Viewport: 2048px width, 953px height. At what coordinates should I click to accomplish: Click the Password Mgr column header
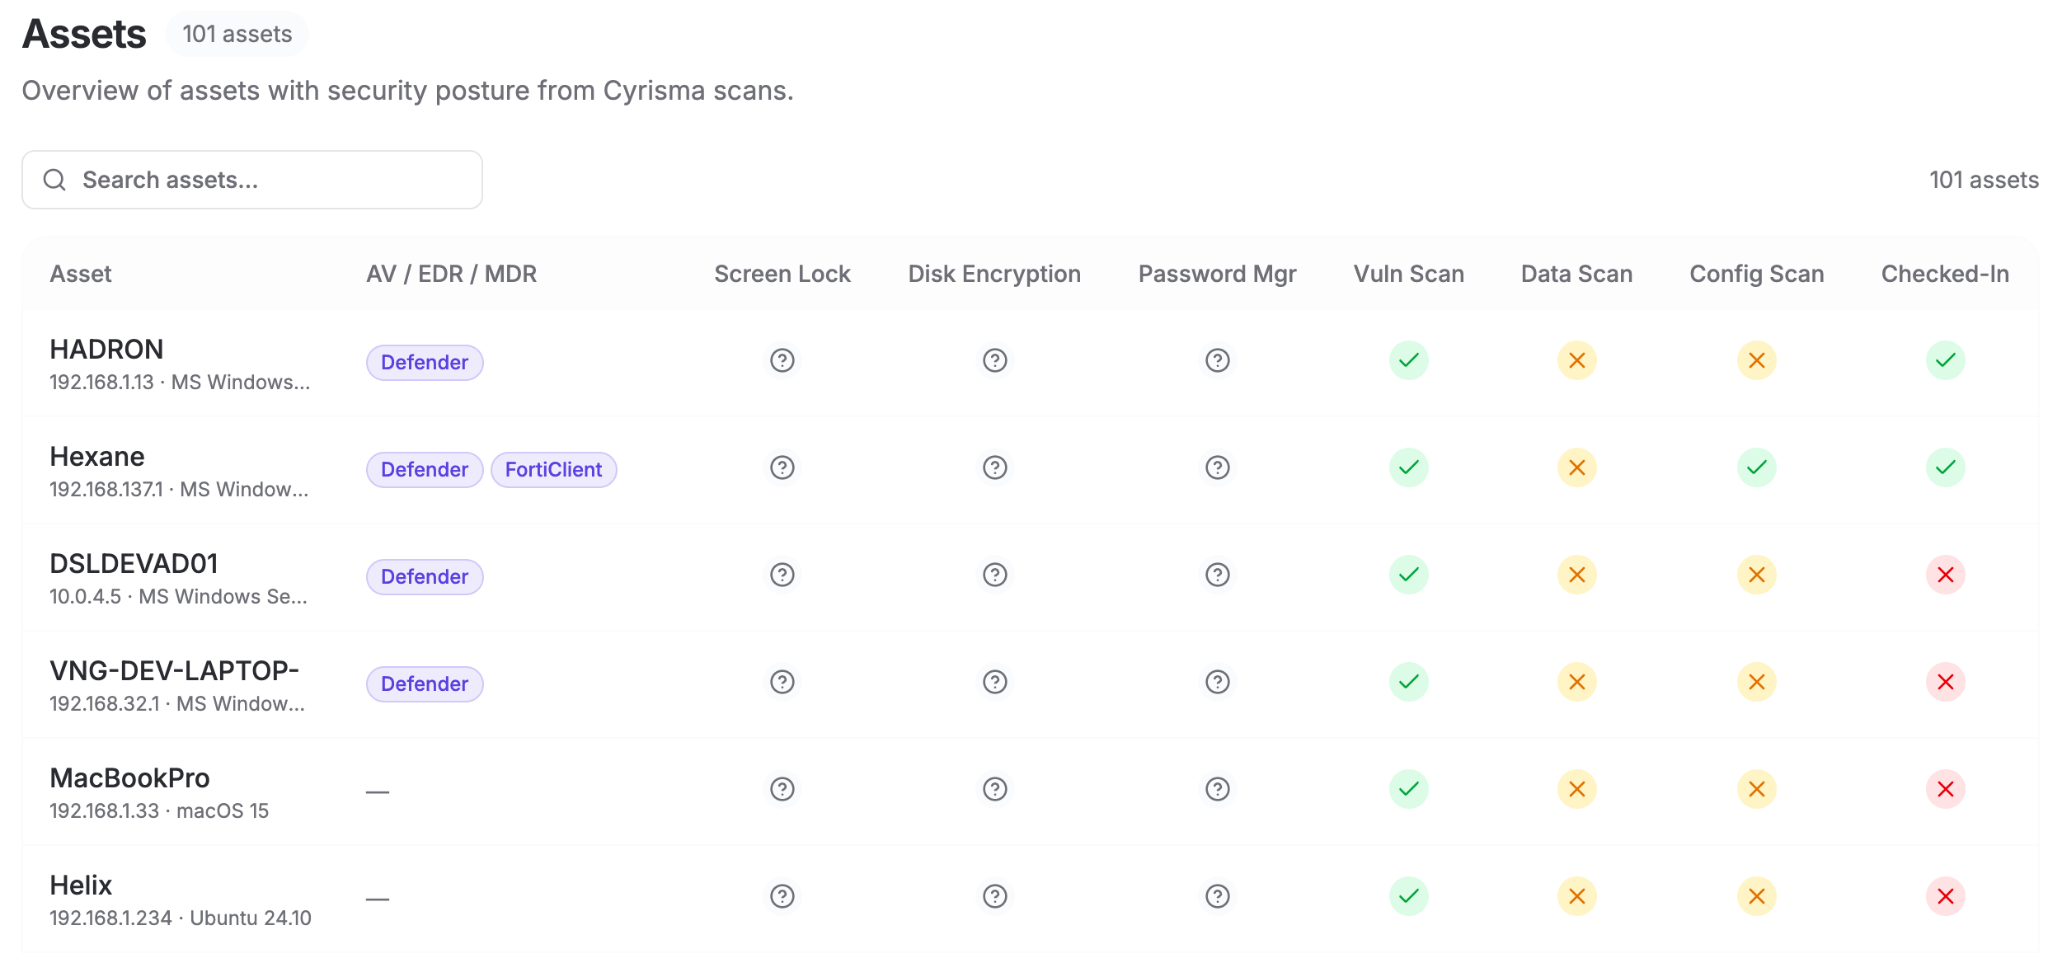(x=1217, y=274)
